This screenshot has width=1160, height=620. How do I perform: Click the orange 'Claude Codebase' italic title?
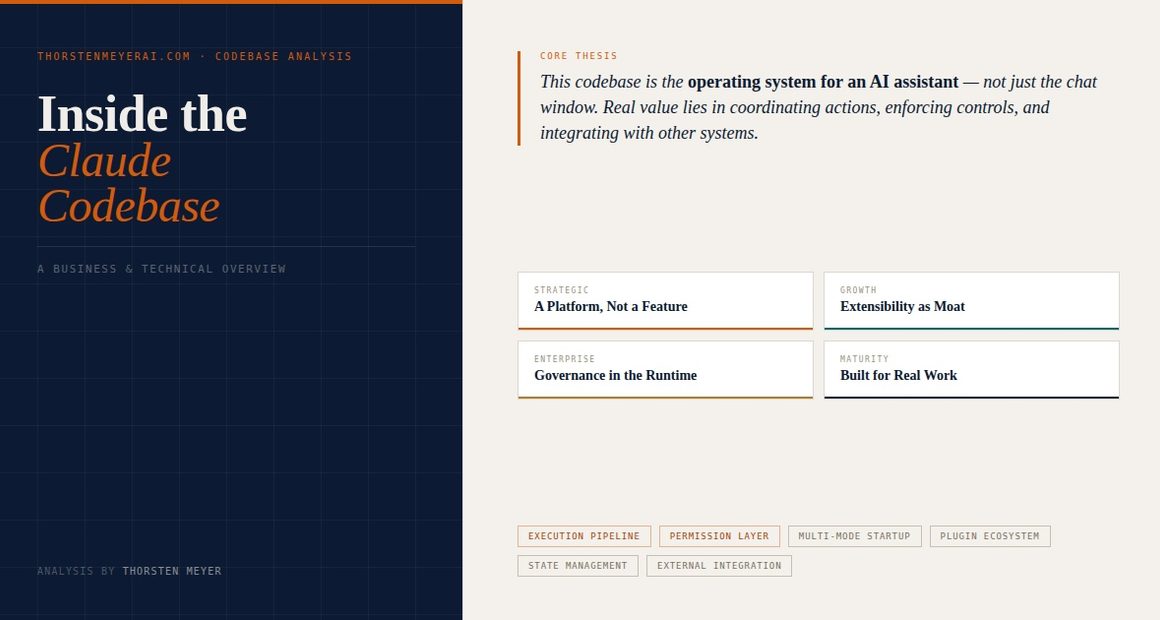[x=128, y=184]
